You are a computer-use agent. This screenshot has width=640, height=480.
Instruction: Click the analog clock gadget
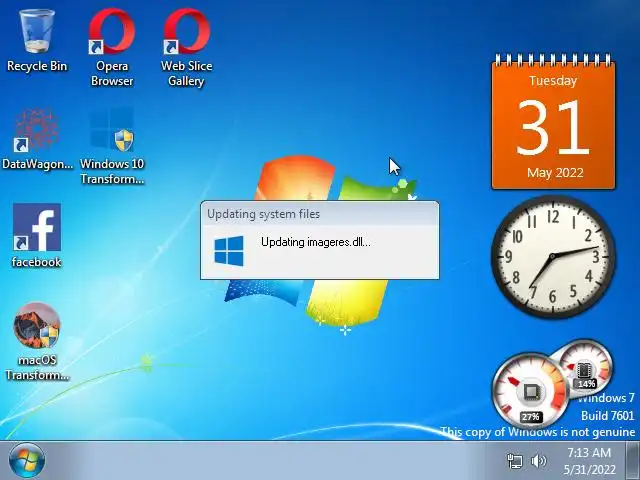coord(553,256)
